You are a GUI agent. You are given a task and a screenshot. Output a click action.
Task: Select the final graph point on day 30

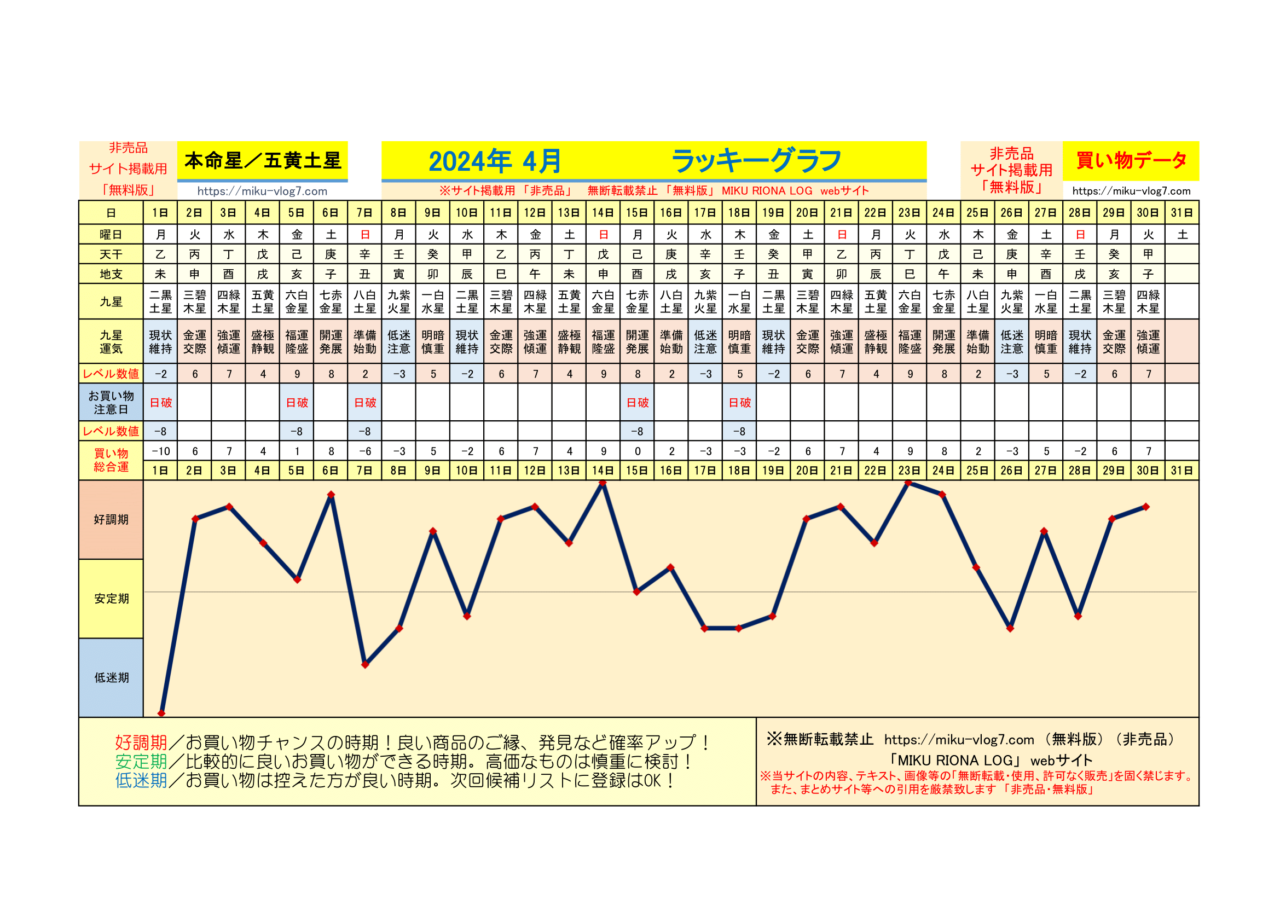tap(1147, 507)
